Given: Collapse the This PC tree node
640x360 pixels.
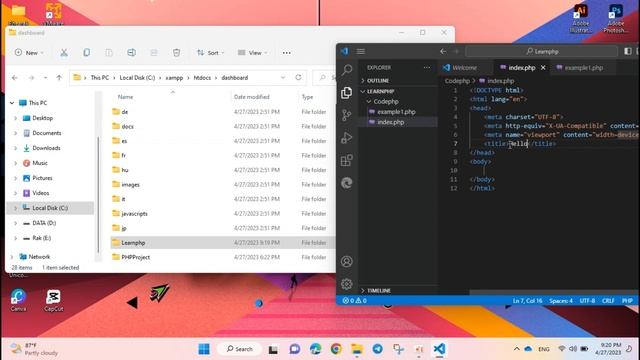Looking at the screenshot, I should [12, 103].
